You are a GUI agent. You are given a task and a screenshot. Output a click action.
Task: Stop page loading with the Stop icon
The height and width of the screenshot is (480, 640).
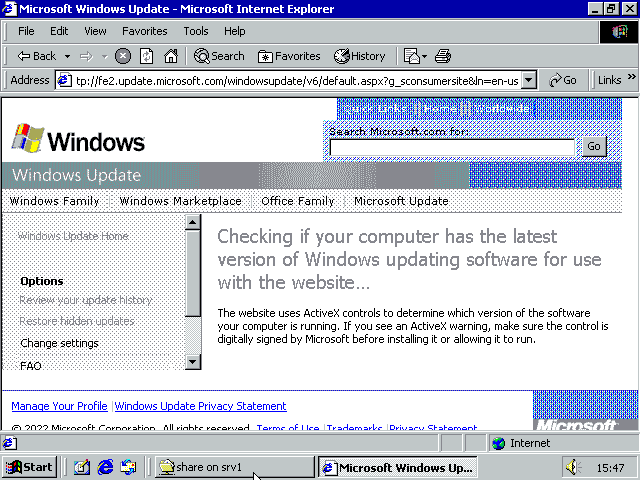tap(122, 56)
